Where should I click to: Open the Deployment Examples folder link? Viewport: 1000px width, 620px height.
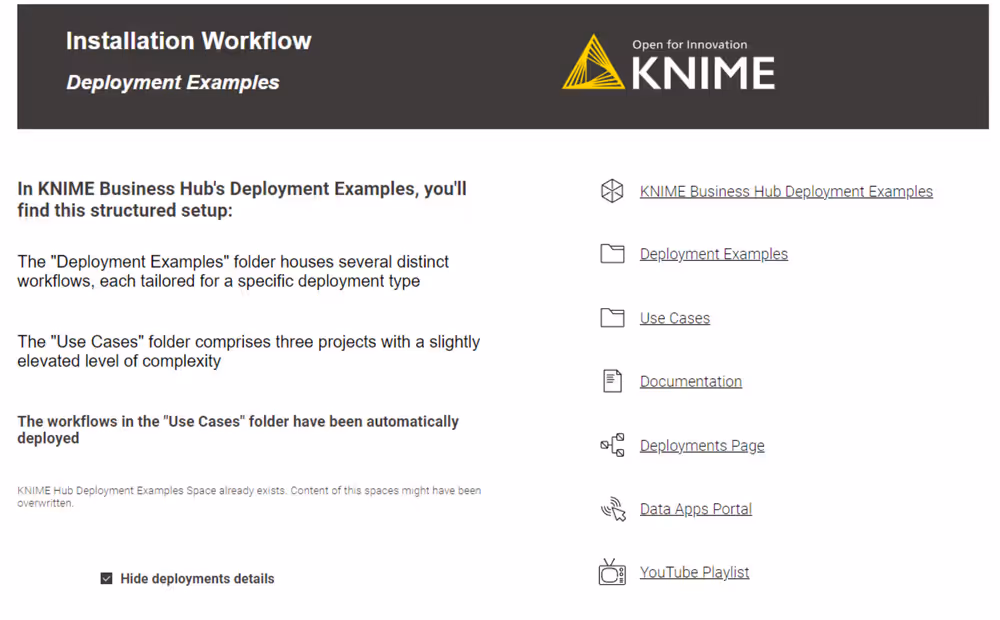(713, 254)
